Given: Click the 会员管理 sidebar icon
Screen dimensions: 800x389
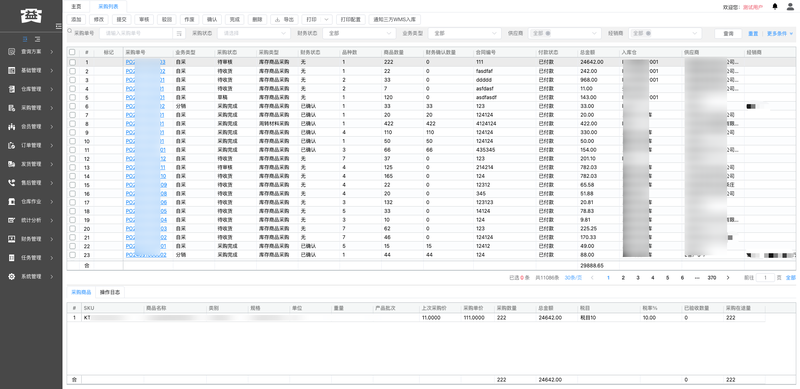Looking at the screenshot, I should [12, 127].
